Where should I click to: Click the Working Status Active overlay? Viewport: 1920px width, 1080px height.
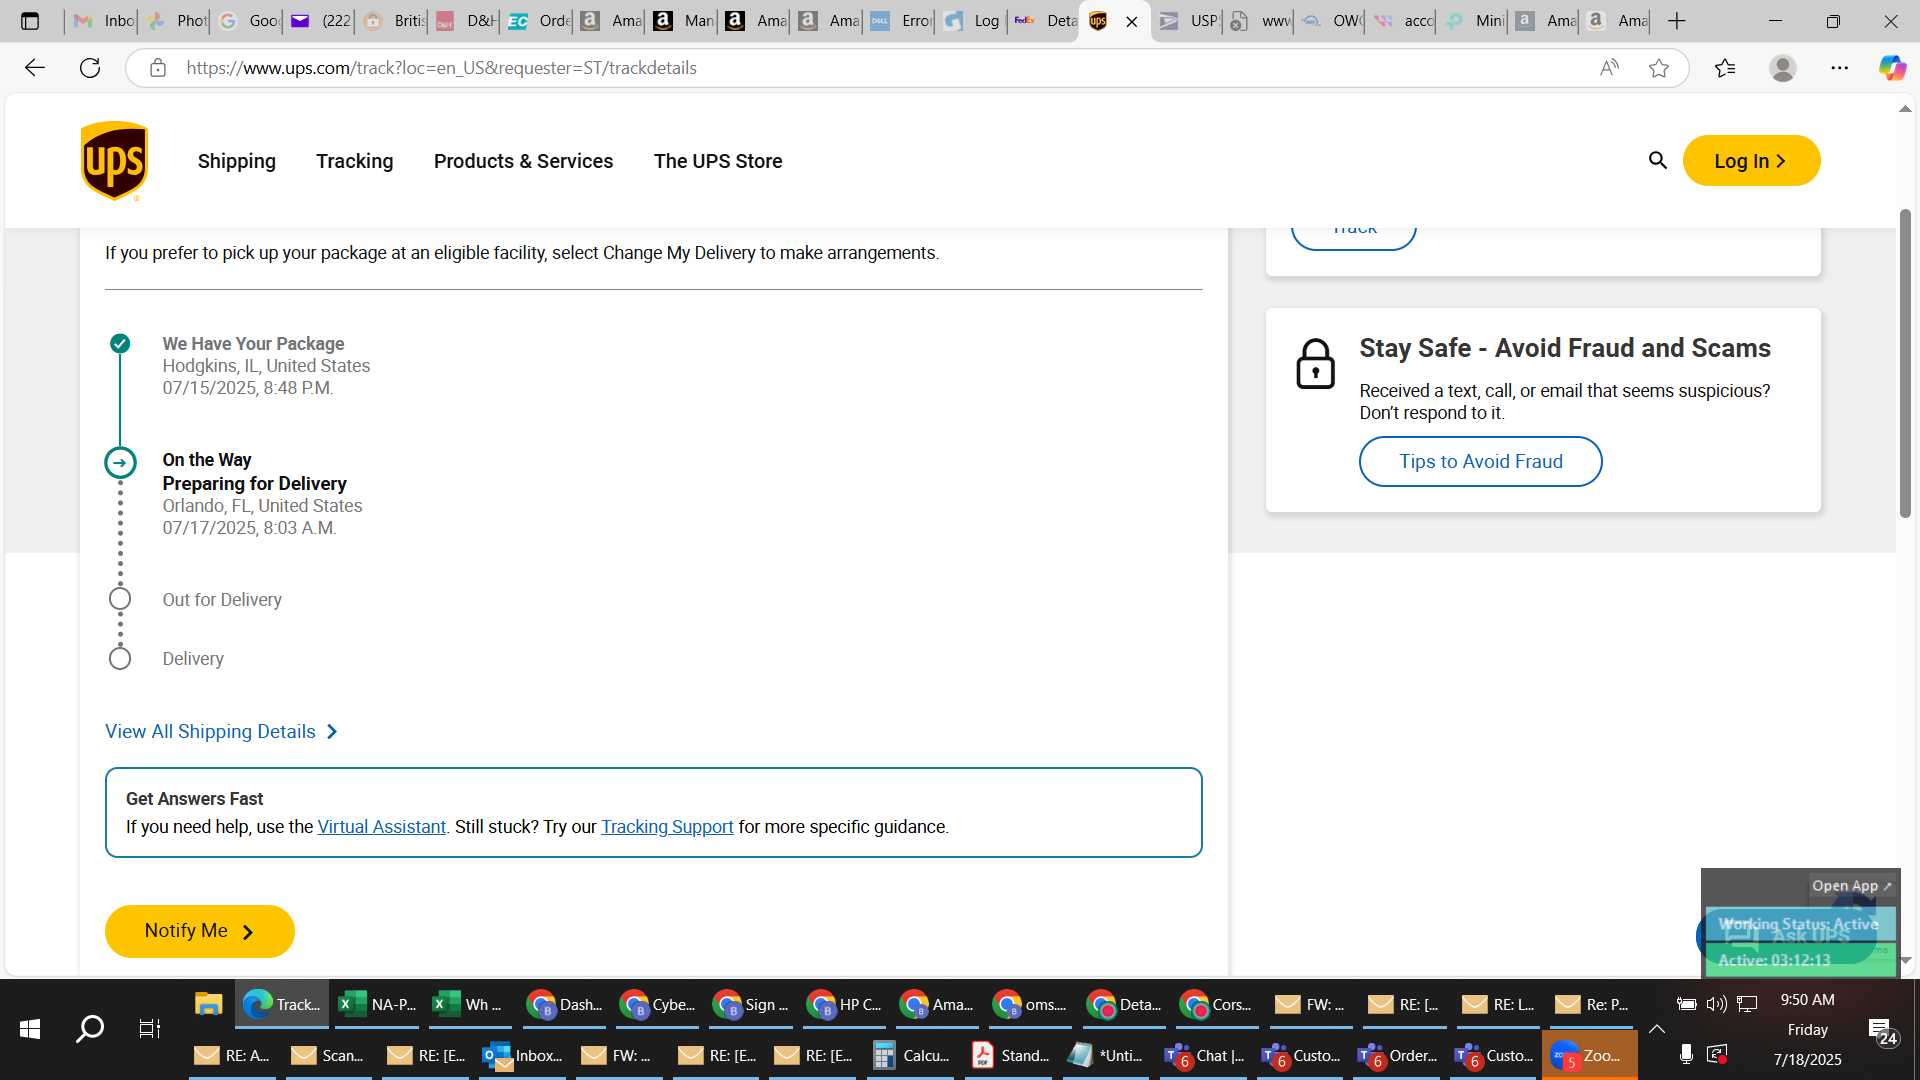click(1798, 925)
